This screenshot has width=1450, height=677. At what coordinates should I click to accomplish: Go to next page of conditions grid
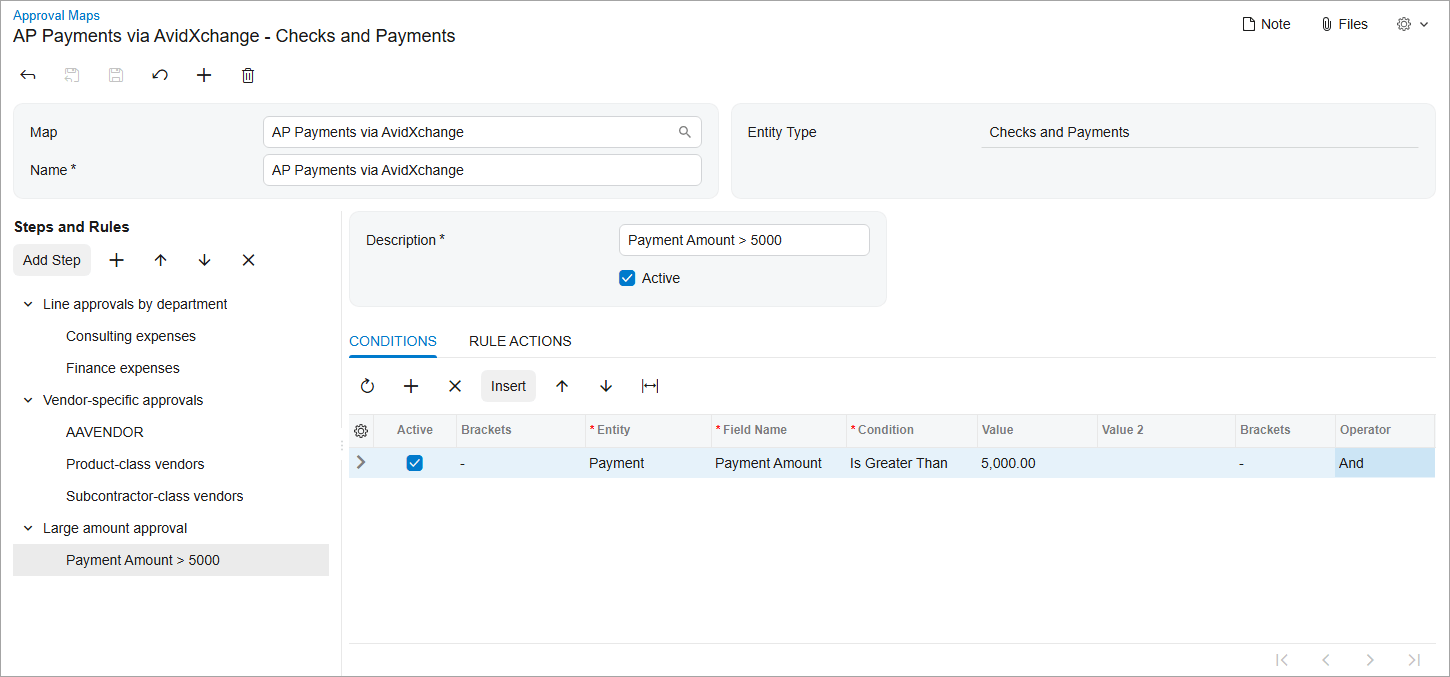pyautogui.click(x=1370, y=660)
